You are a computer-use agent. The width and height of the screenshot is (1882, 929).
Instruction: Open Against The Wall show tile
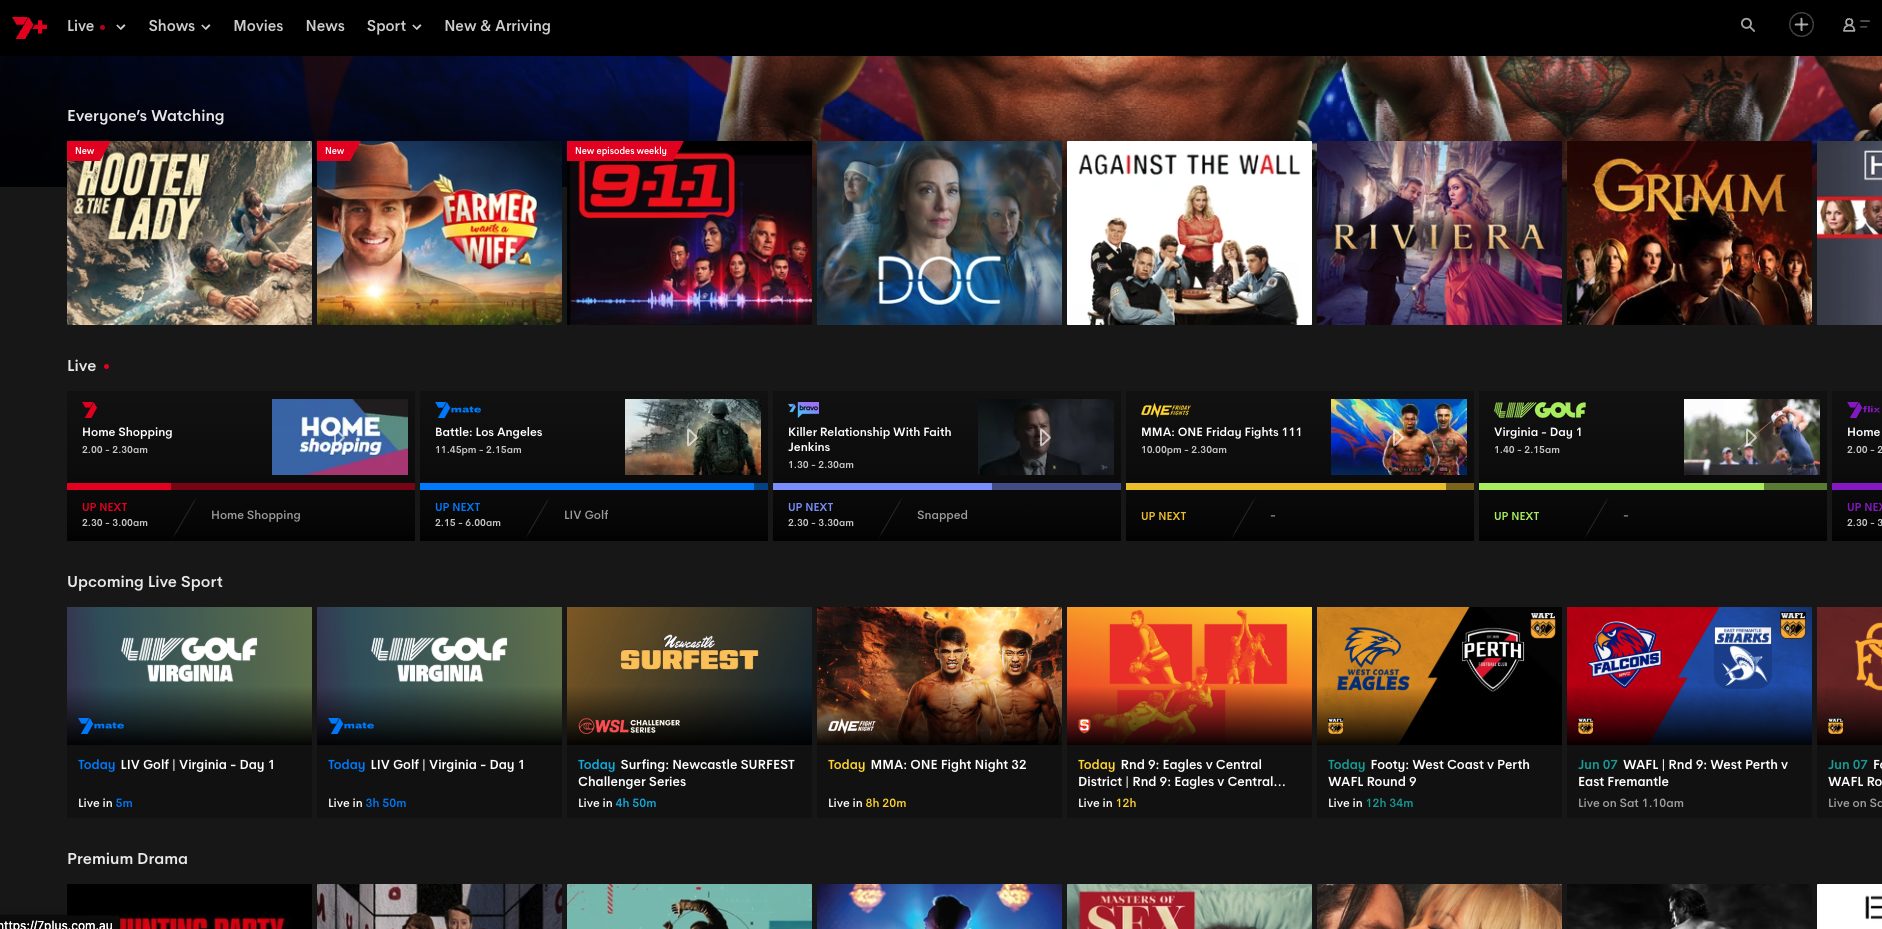point(1189,233)
